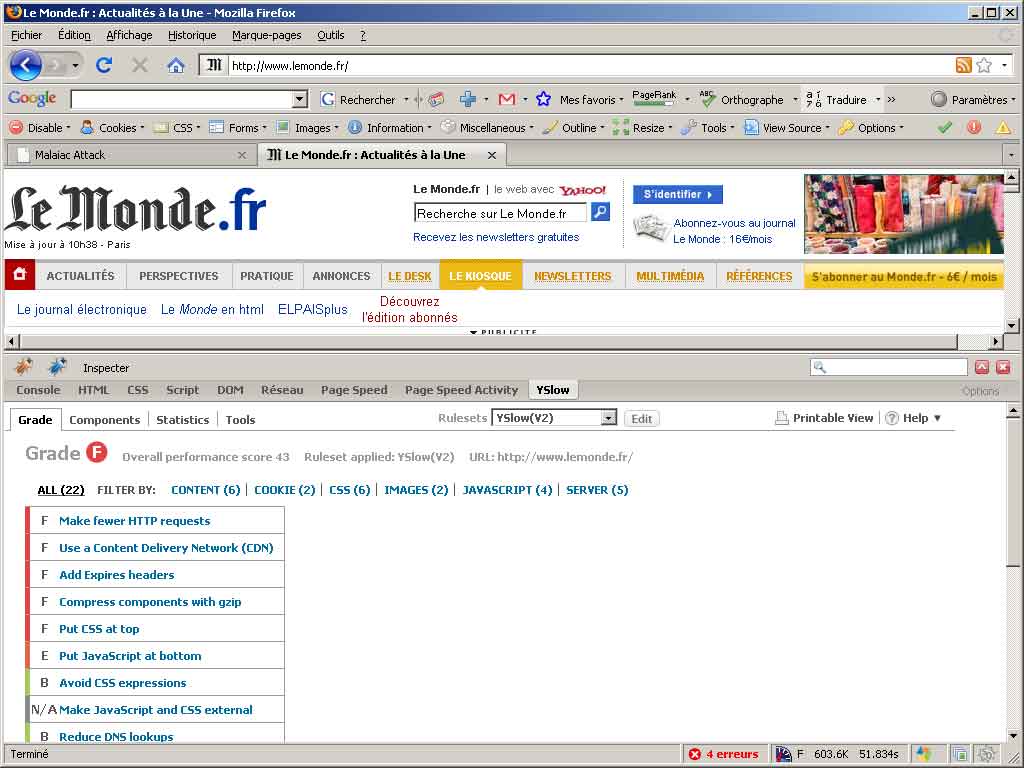Go back with the blue Back arrow
Viewport: 1024px width, 768px height.
[25, 65]
